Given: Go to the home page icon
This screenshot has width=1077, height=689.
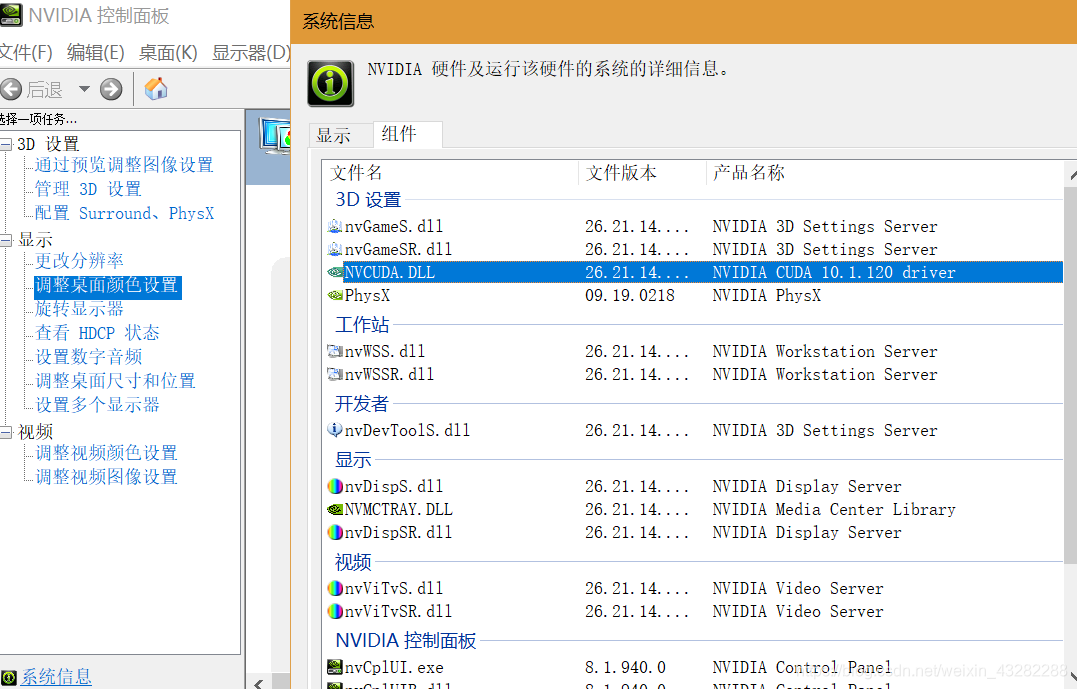Looking at the screenshot, I should point(156,89).
